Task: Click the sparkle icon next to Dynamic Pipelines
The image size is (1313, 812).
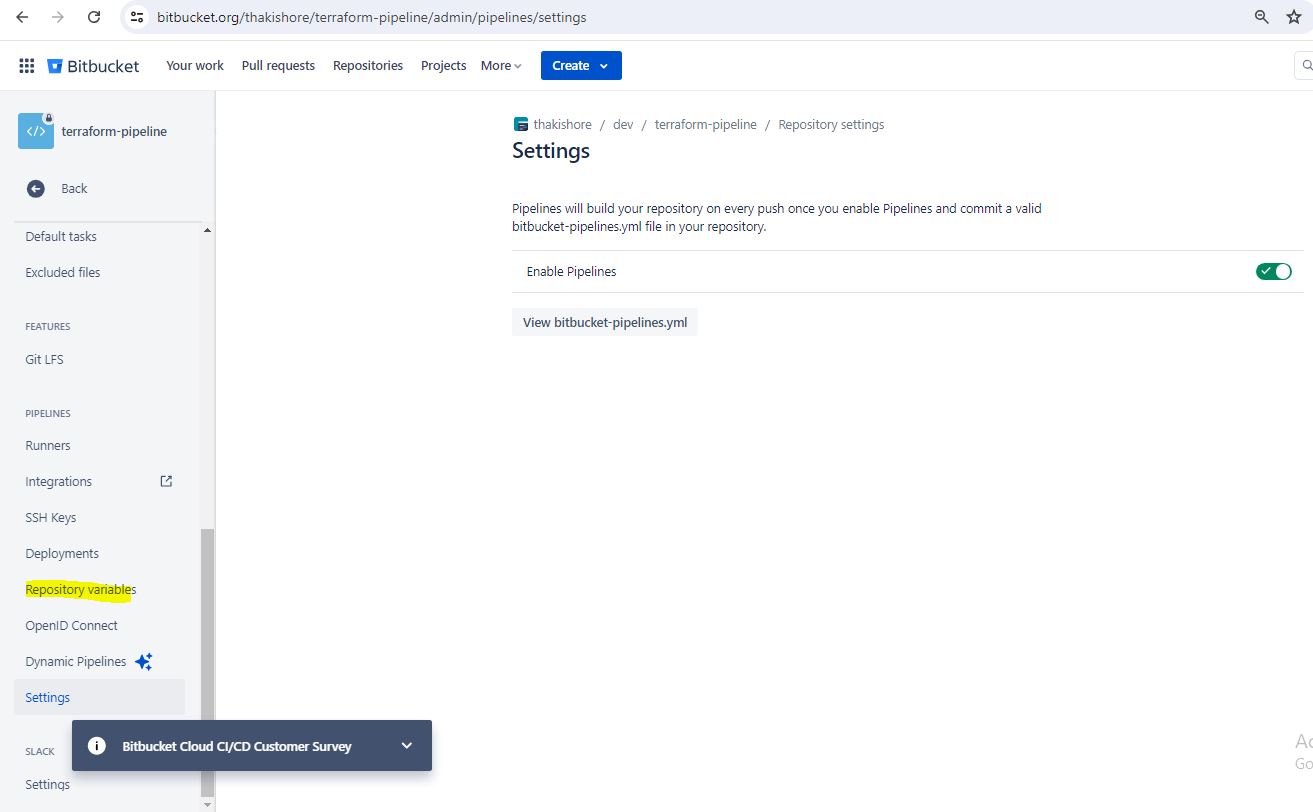Action: click(144, 662)
